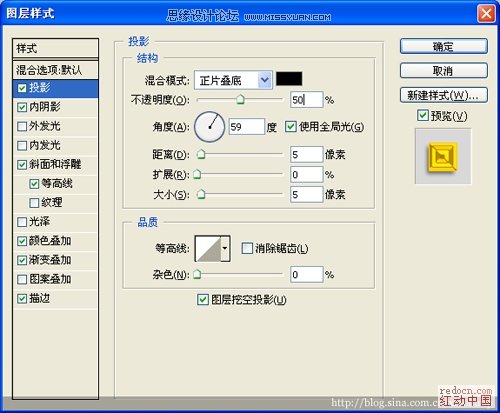Uncheck the 斜面和浮雕 checkbox

tap(22, 165)
